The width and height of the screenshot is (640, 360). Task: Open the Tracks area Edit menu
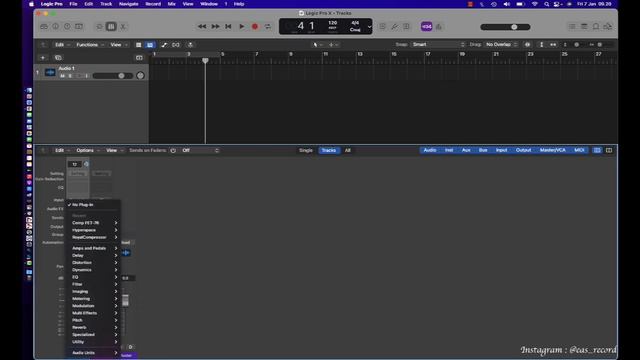click(62, 44)
